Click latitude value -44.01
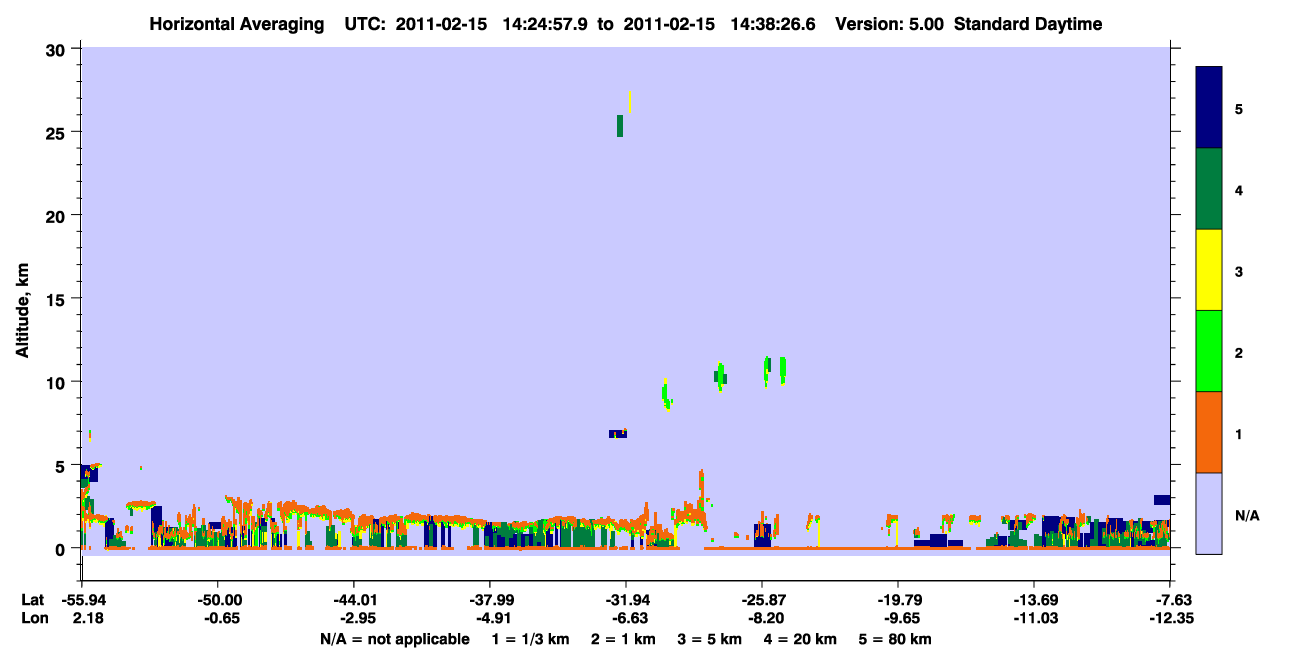 tap(354, 600)
